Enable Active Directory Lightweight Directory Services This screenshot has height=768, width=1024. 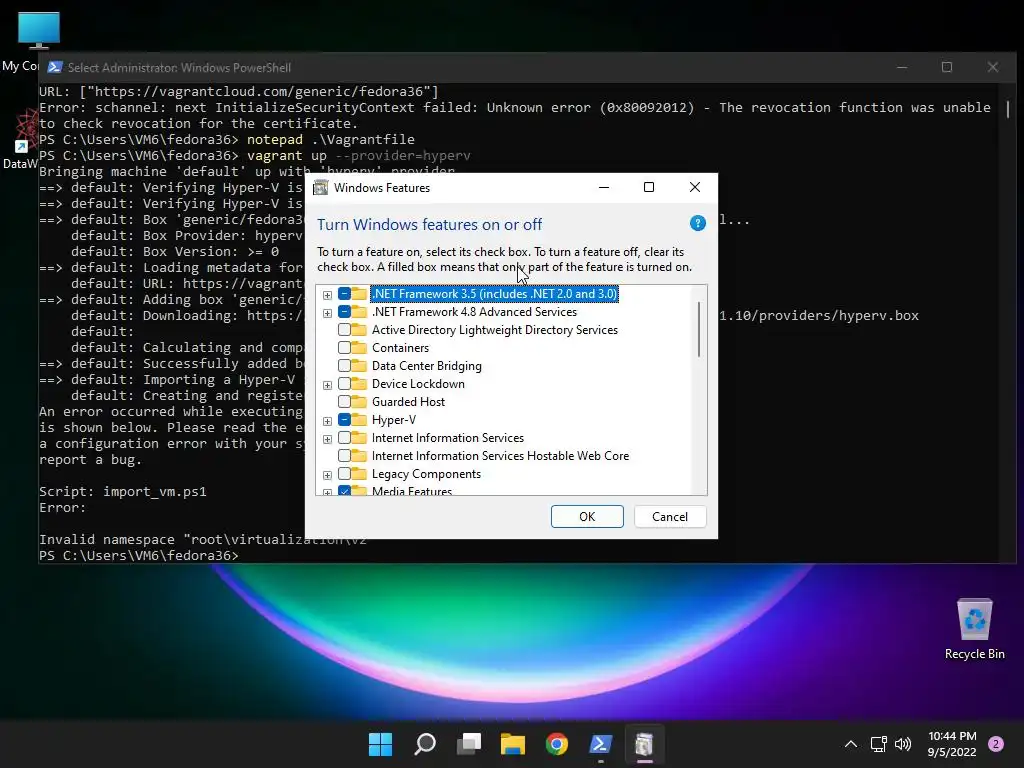[344, 330]
